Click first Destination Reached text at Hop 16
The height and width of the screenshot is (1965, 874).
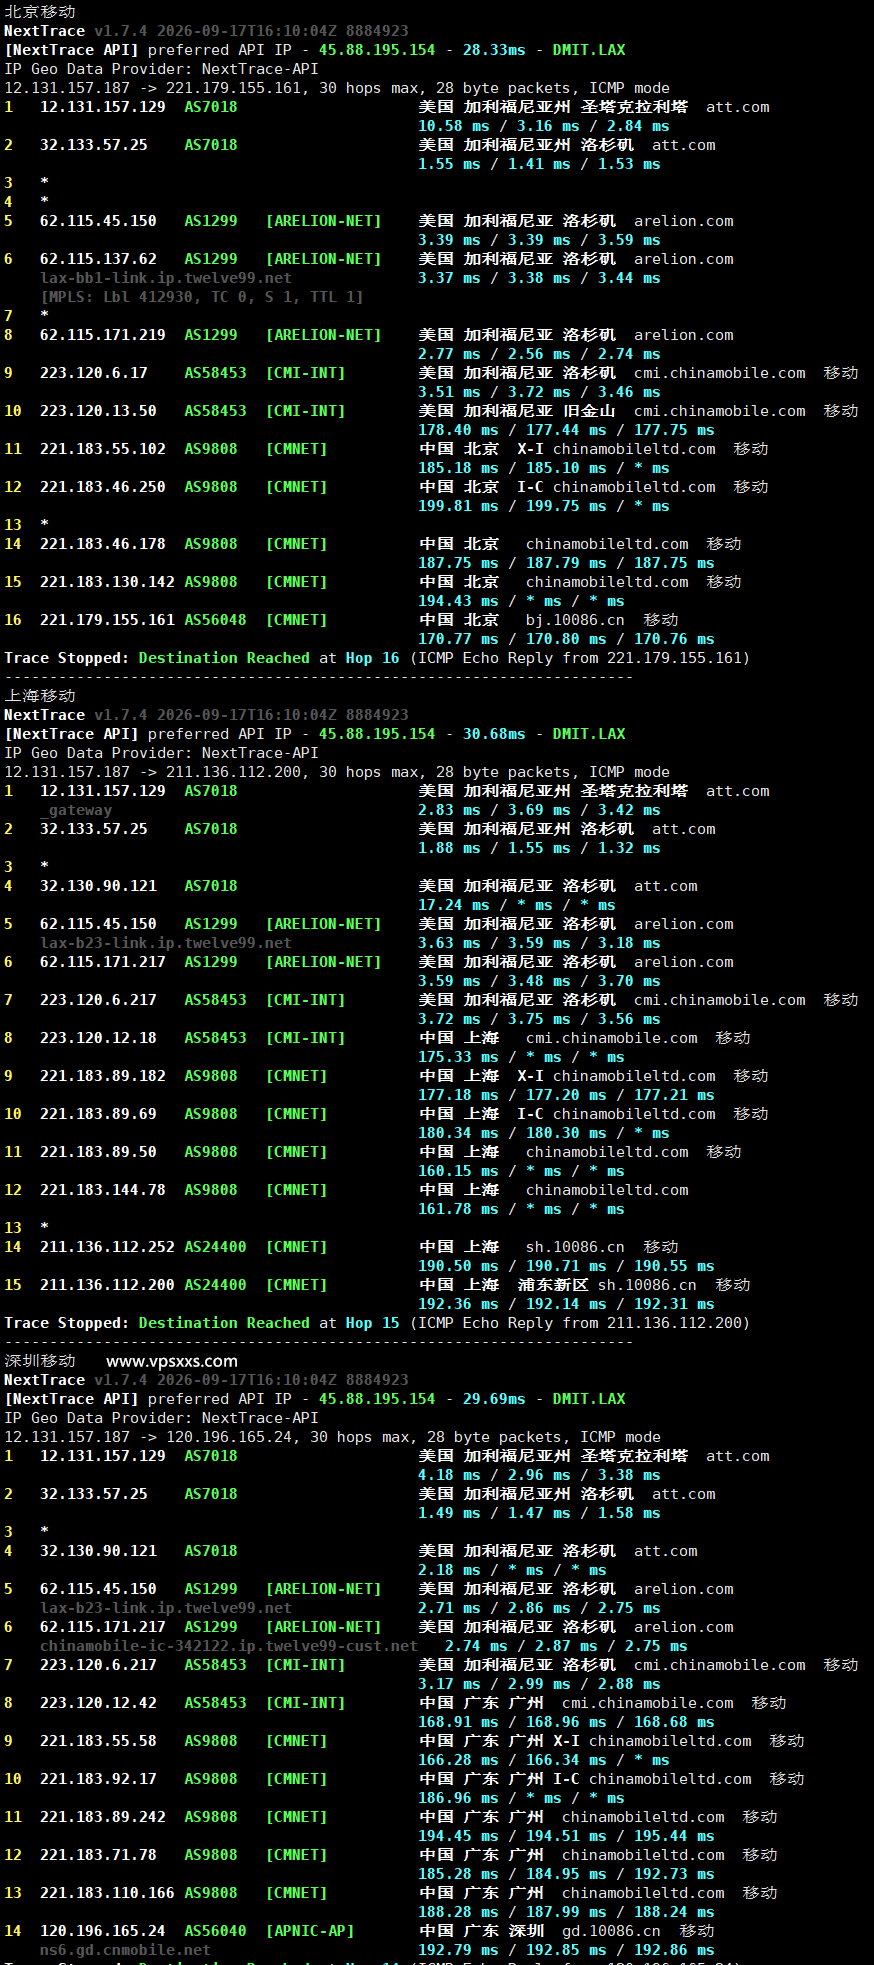point(224,658)
